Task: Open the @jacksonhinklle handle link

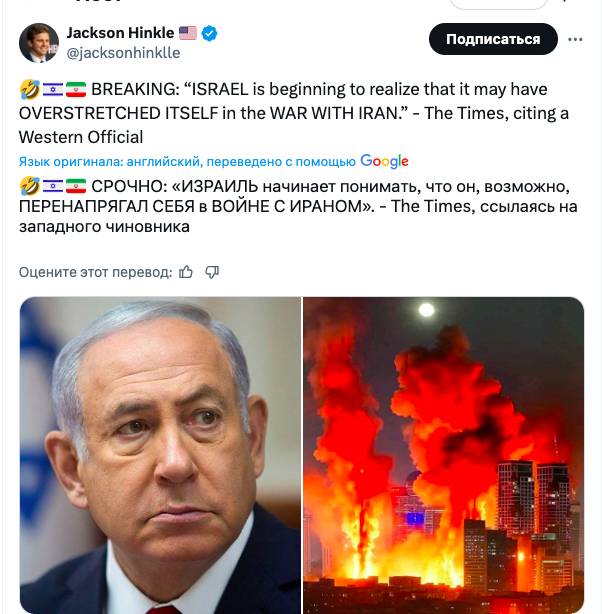Action: click(x=123, y=53)
